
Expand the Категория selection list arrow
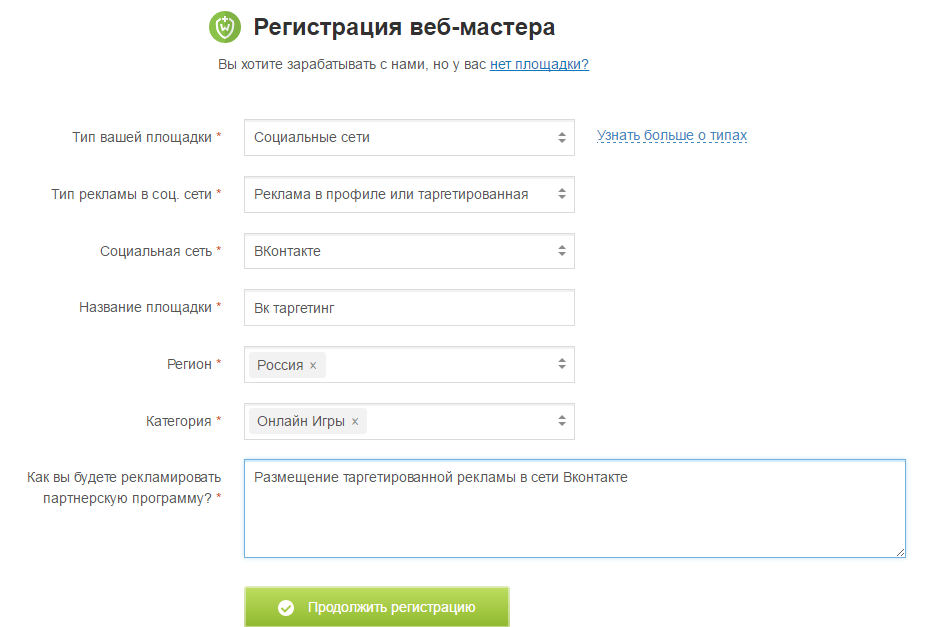click(562, 421)
